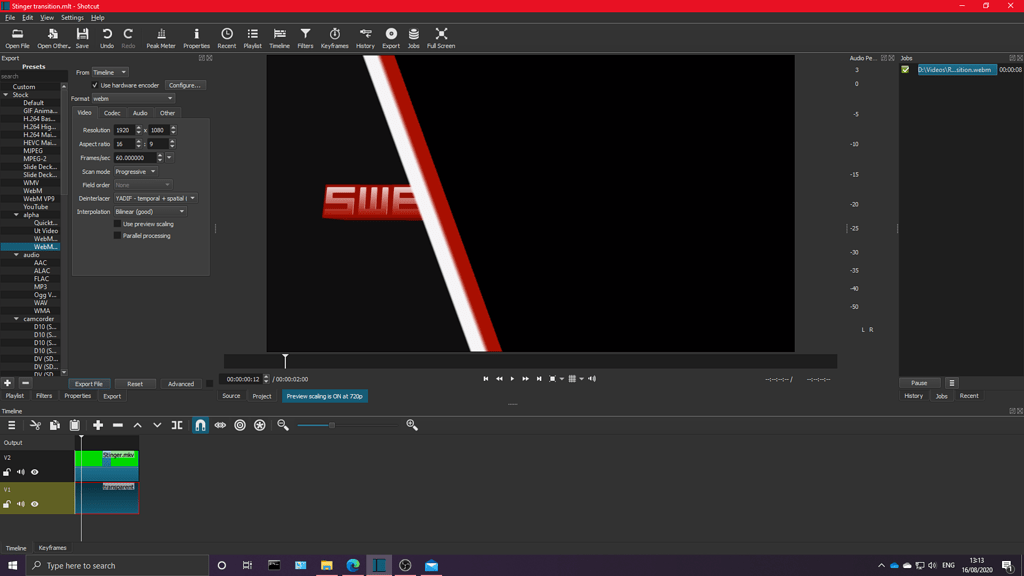The width and height of the screenshot is (1024, 576).
Task: Open the timeline hamburger menu
Action: [12, 425]
